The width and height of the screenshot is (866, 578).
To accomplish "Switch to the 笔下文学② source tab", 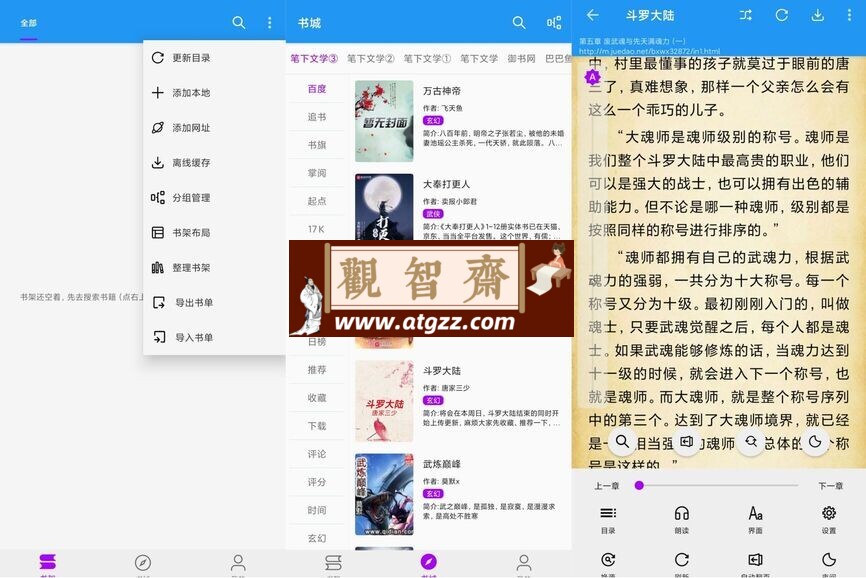I will click(371, 59).
